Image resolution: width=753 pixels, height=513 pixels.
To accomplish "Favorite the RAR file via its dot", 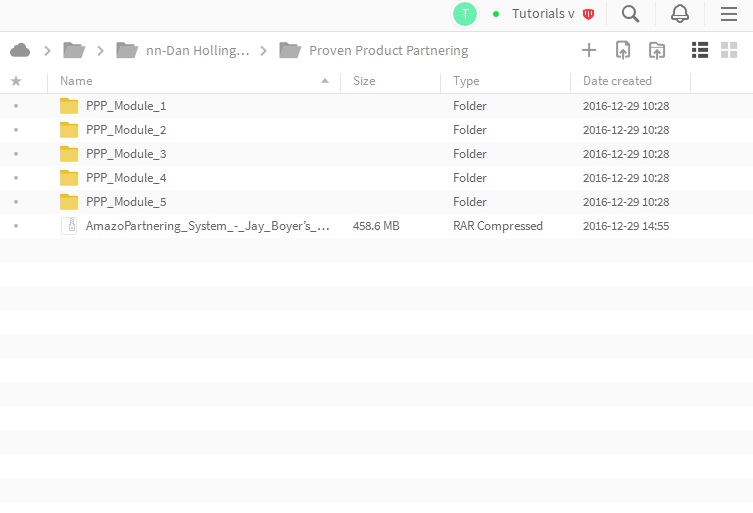I will click(x=16, y=226).
